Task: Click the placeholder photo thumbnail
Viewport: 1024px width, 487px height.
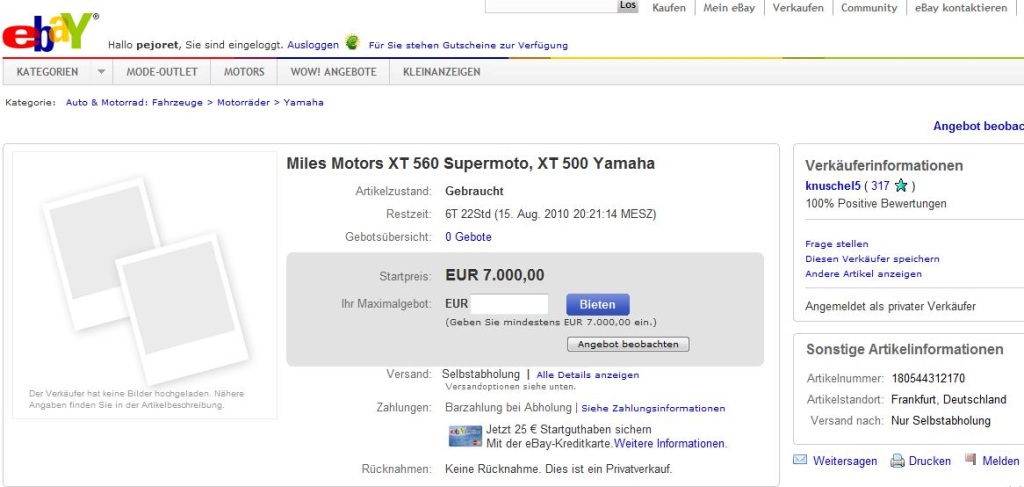Action: [145, 280]
